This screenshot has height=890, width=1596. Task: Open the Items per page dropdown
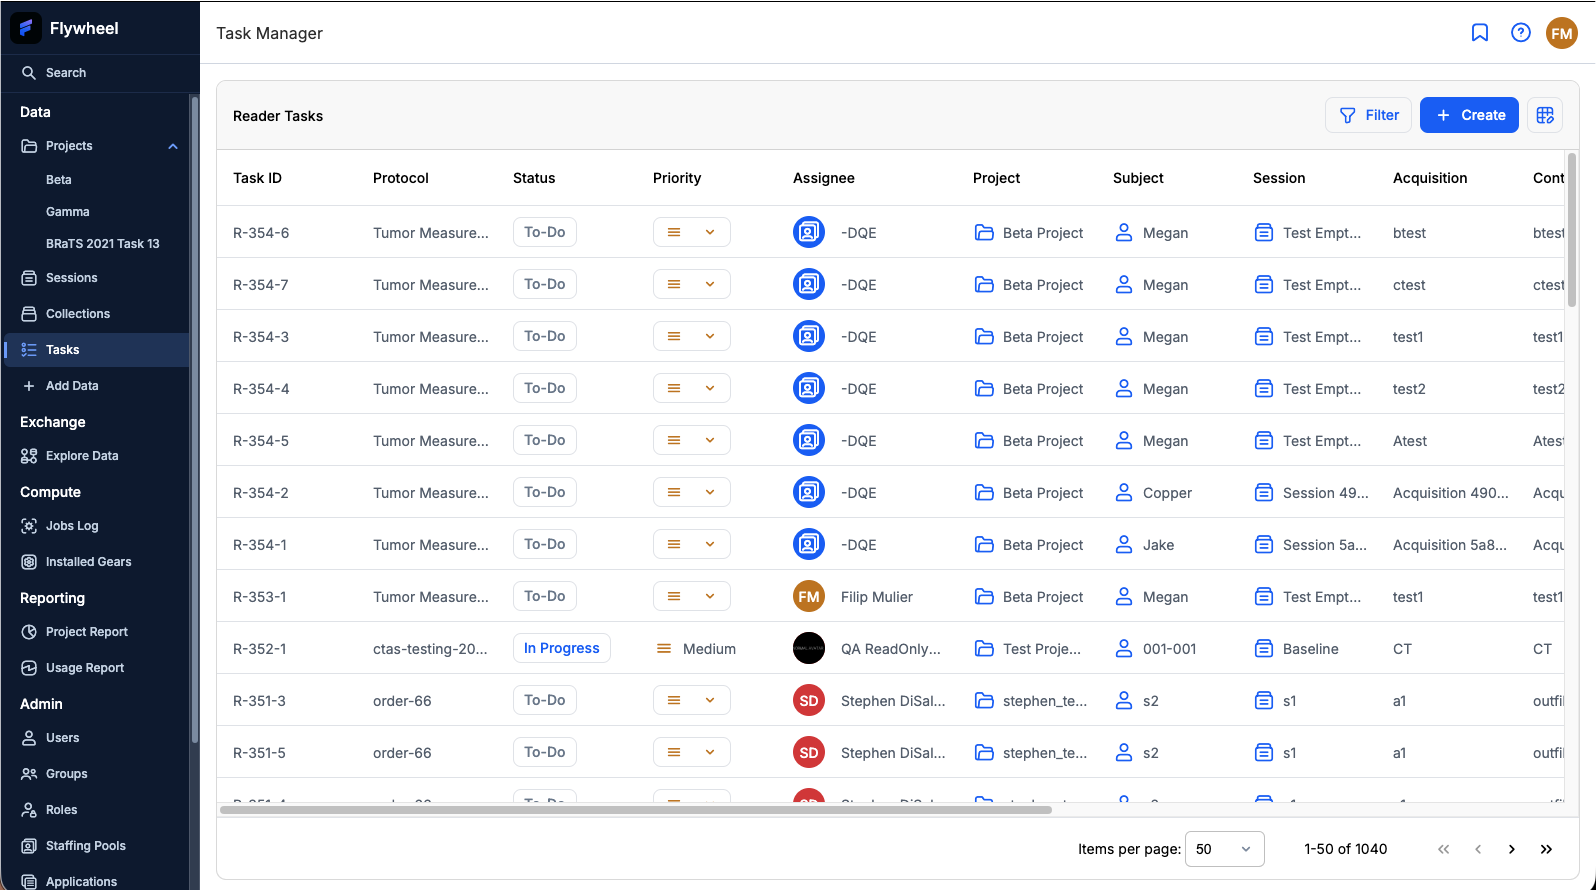coord(1224,849)
